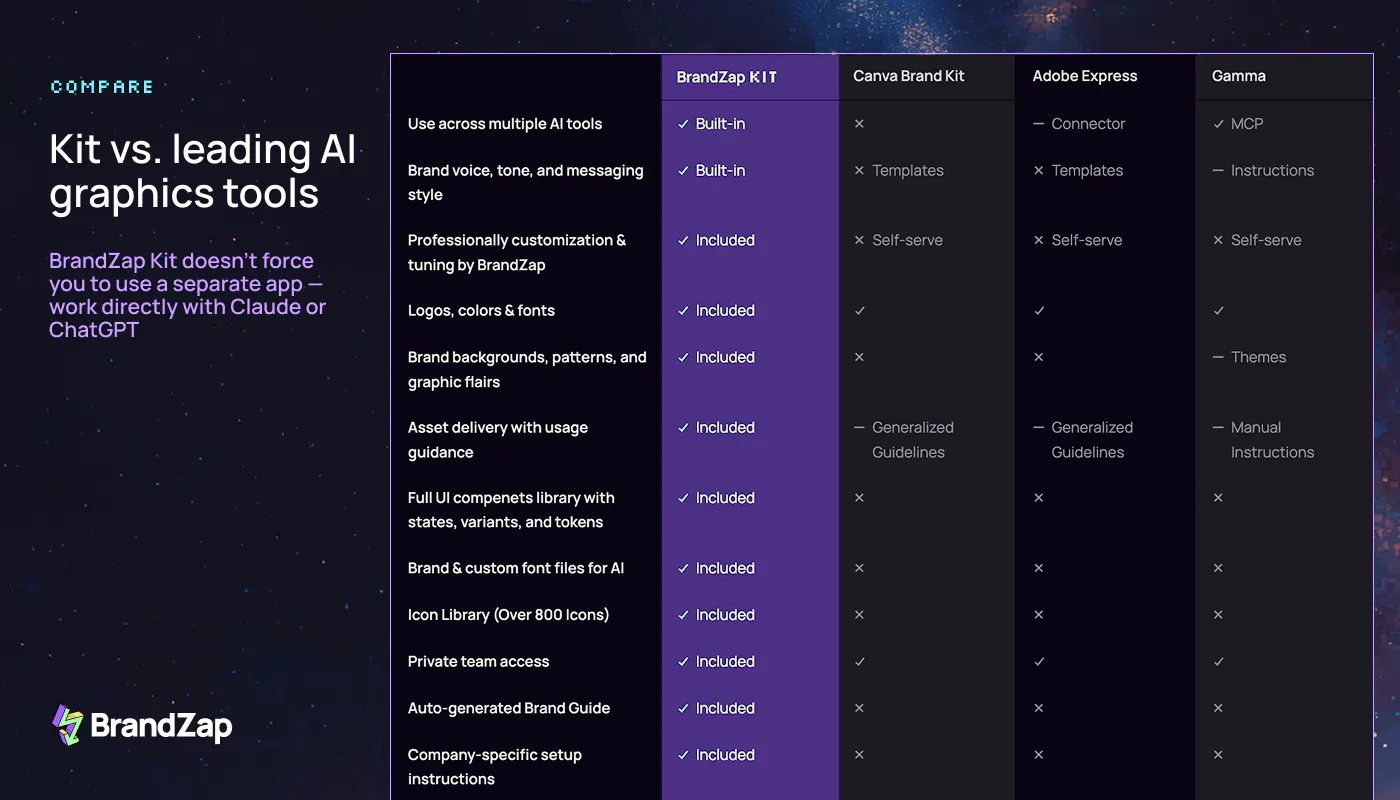Click the COMPARE label above the headline
This screenshot has width=1400, height=800.
tap(102, 87)
